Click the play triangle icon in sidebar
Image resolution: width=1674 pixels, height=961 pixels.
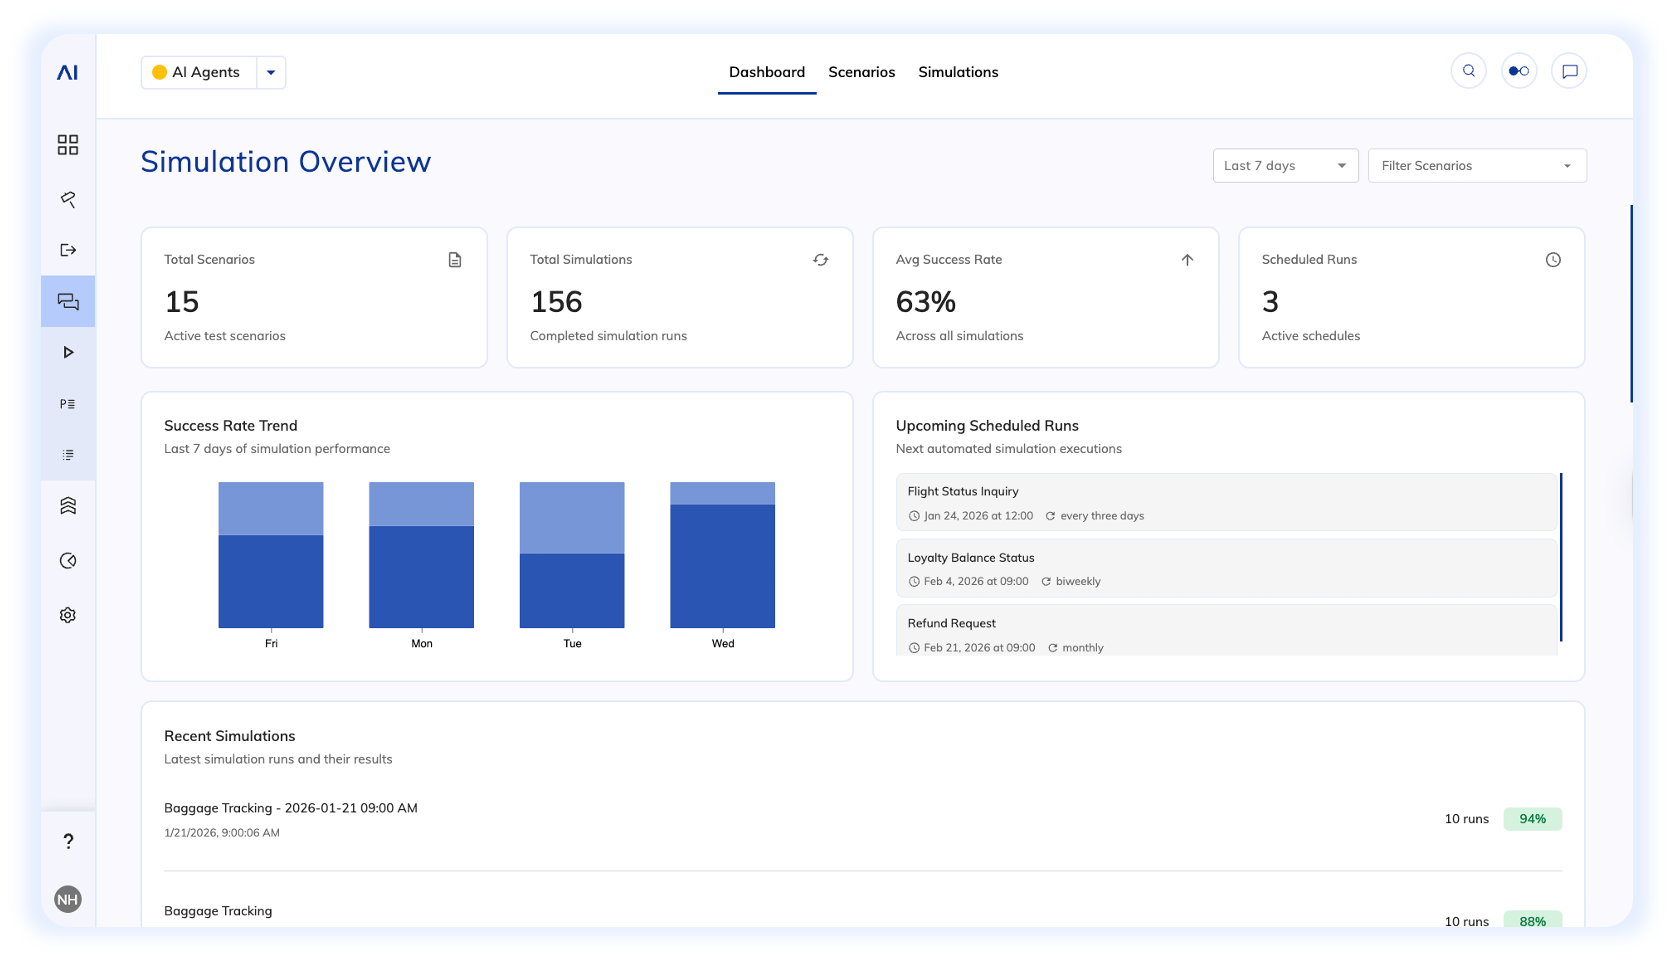click(68, 352)
